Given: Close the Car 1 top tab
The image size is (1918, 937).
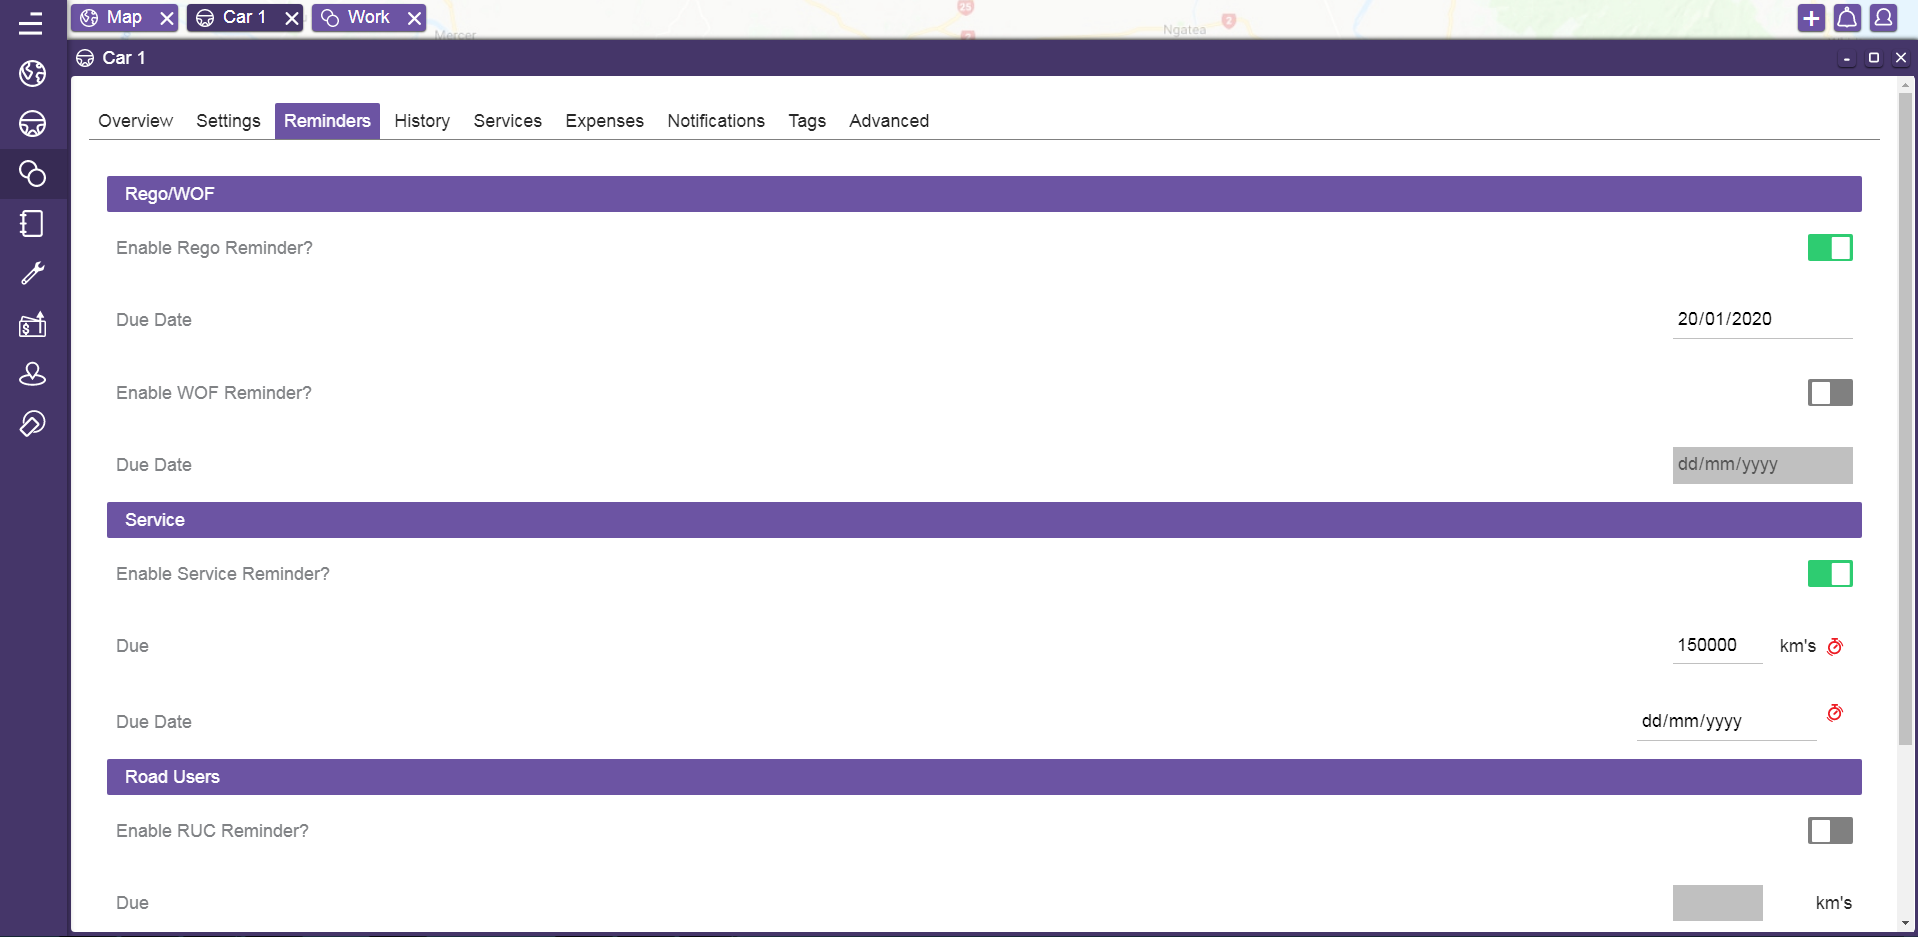Looking at the screenshot, I should click(x=291, y=18).
